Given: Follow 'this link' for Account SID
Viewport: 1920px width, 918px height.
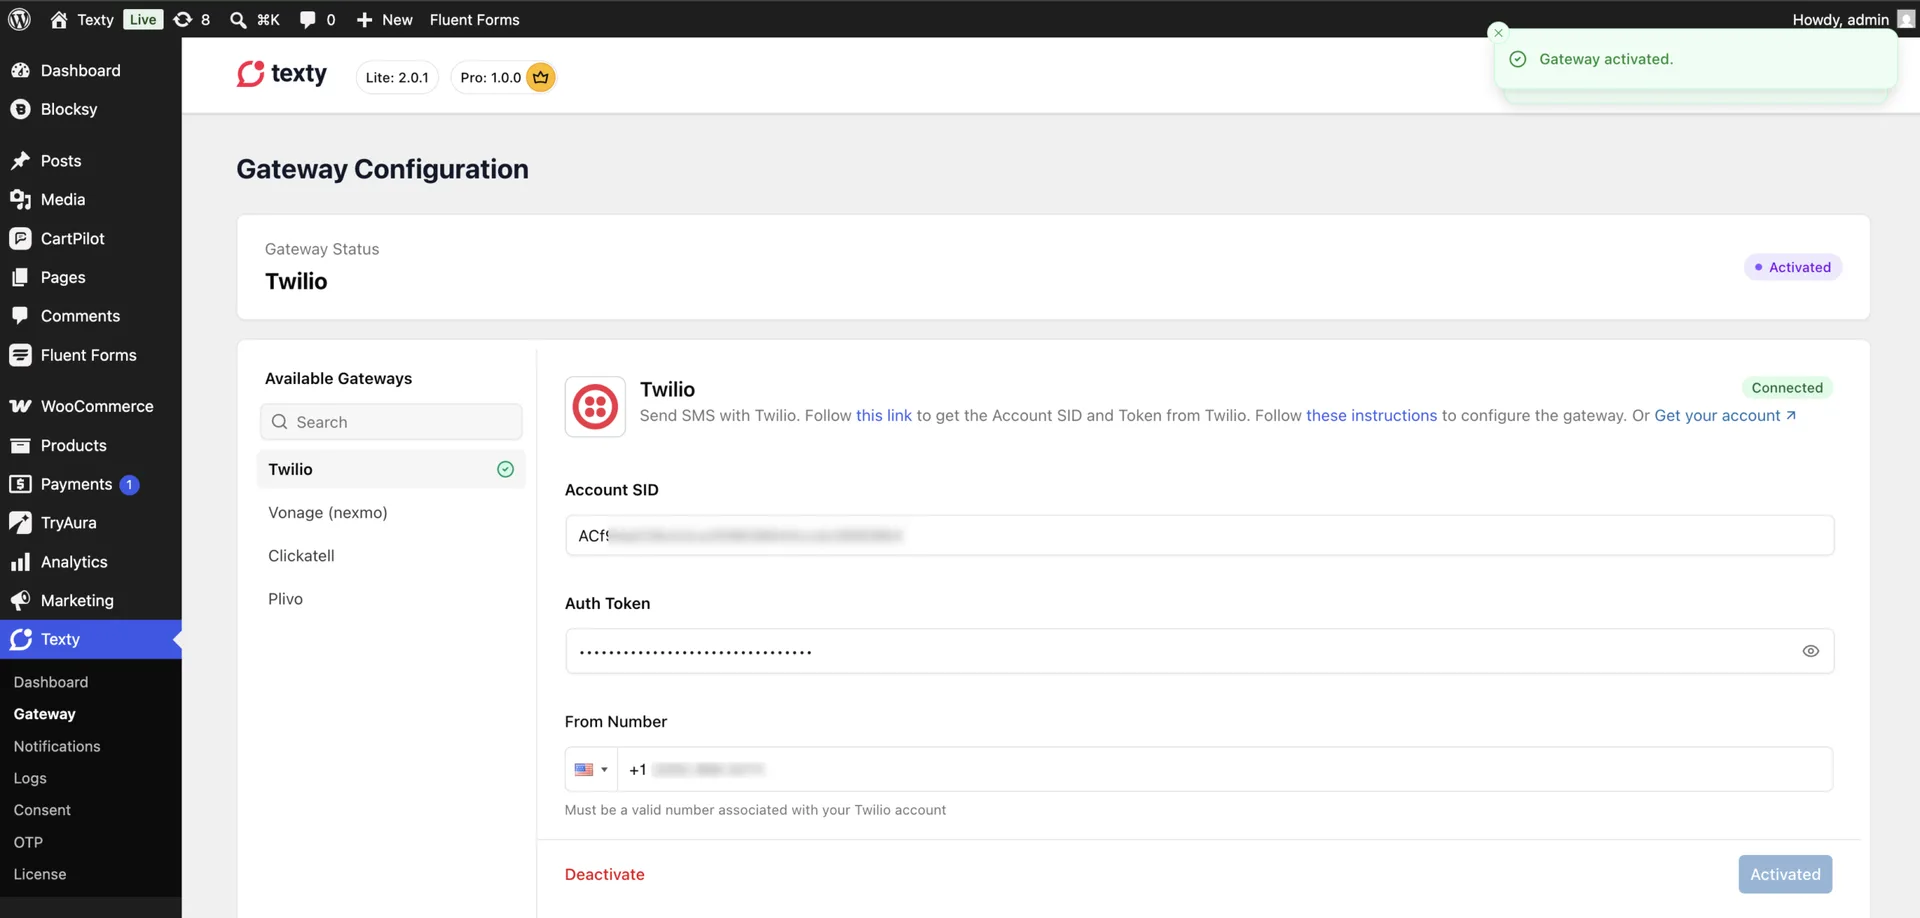Looking at the screenshot, I should coord(884,415).
